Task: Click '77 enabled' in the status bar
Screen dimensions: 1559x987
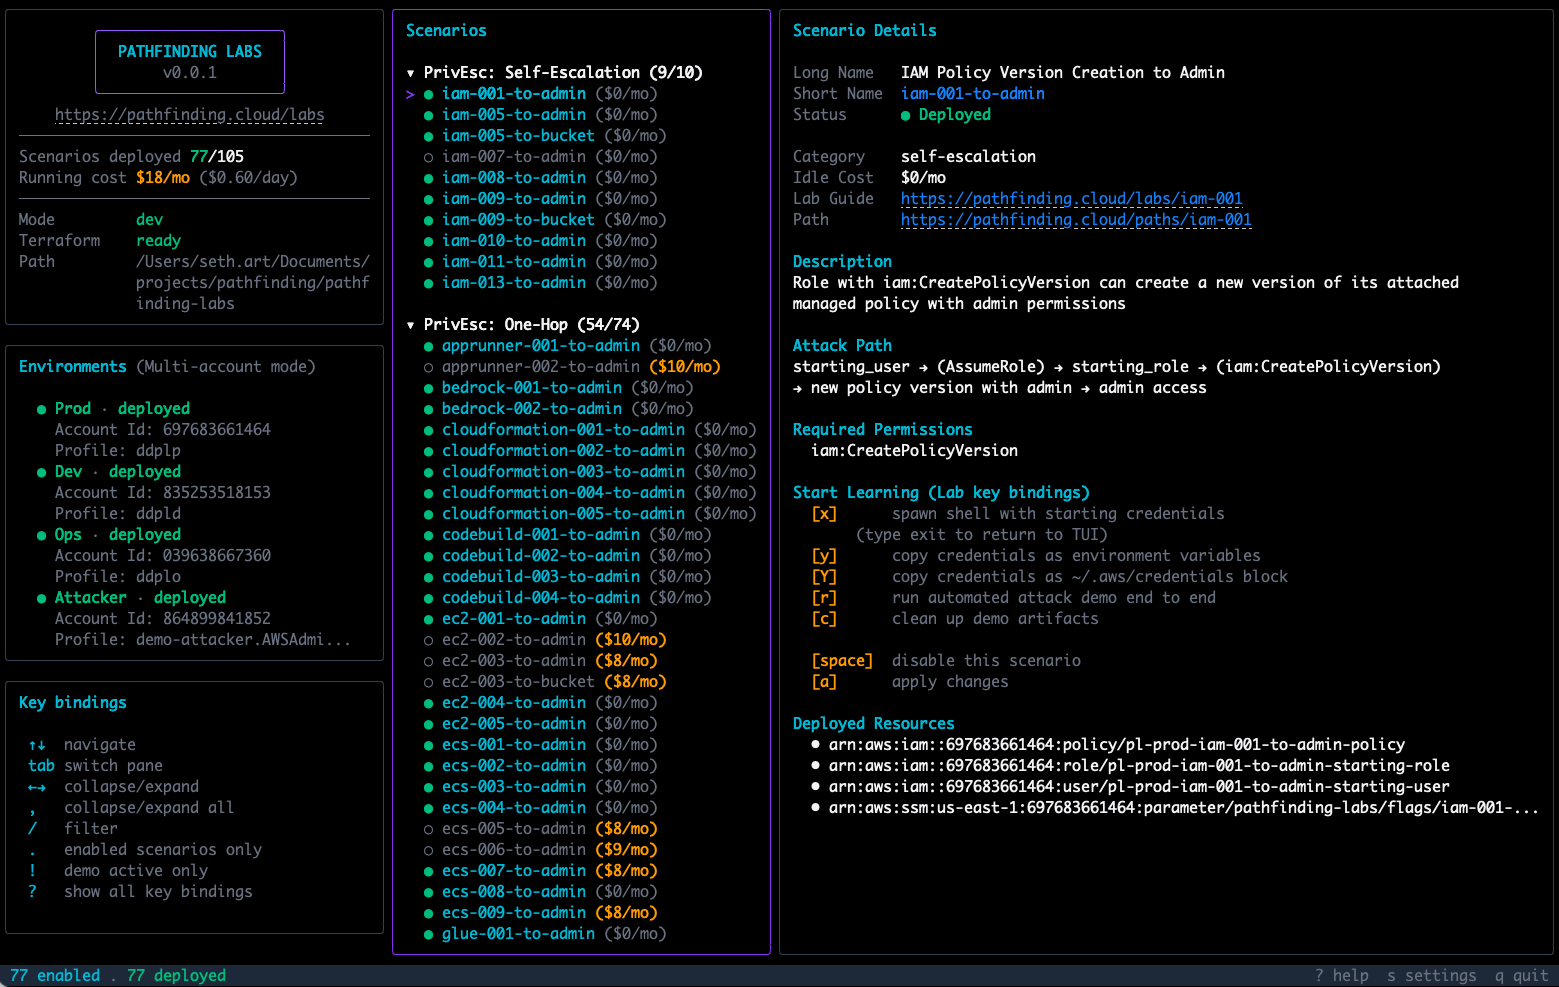Action: coord(55,976)
